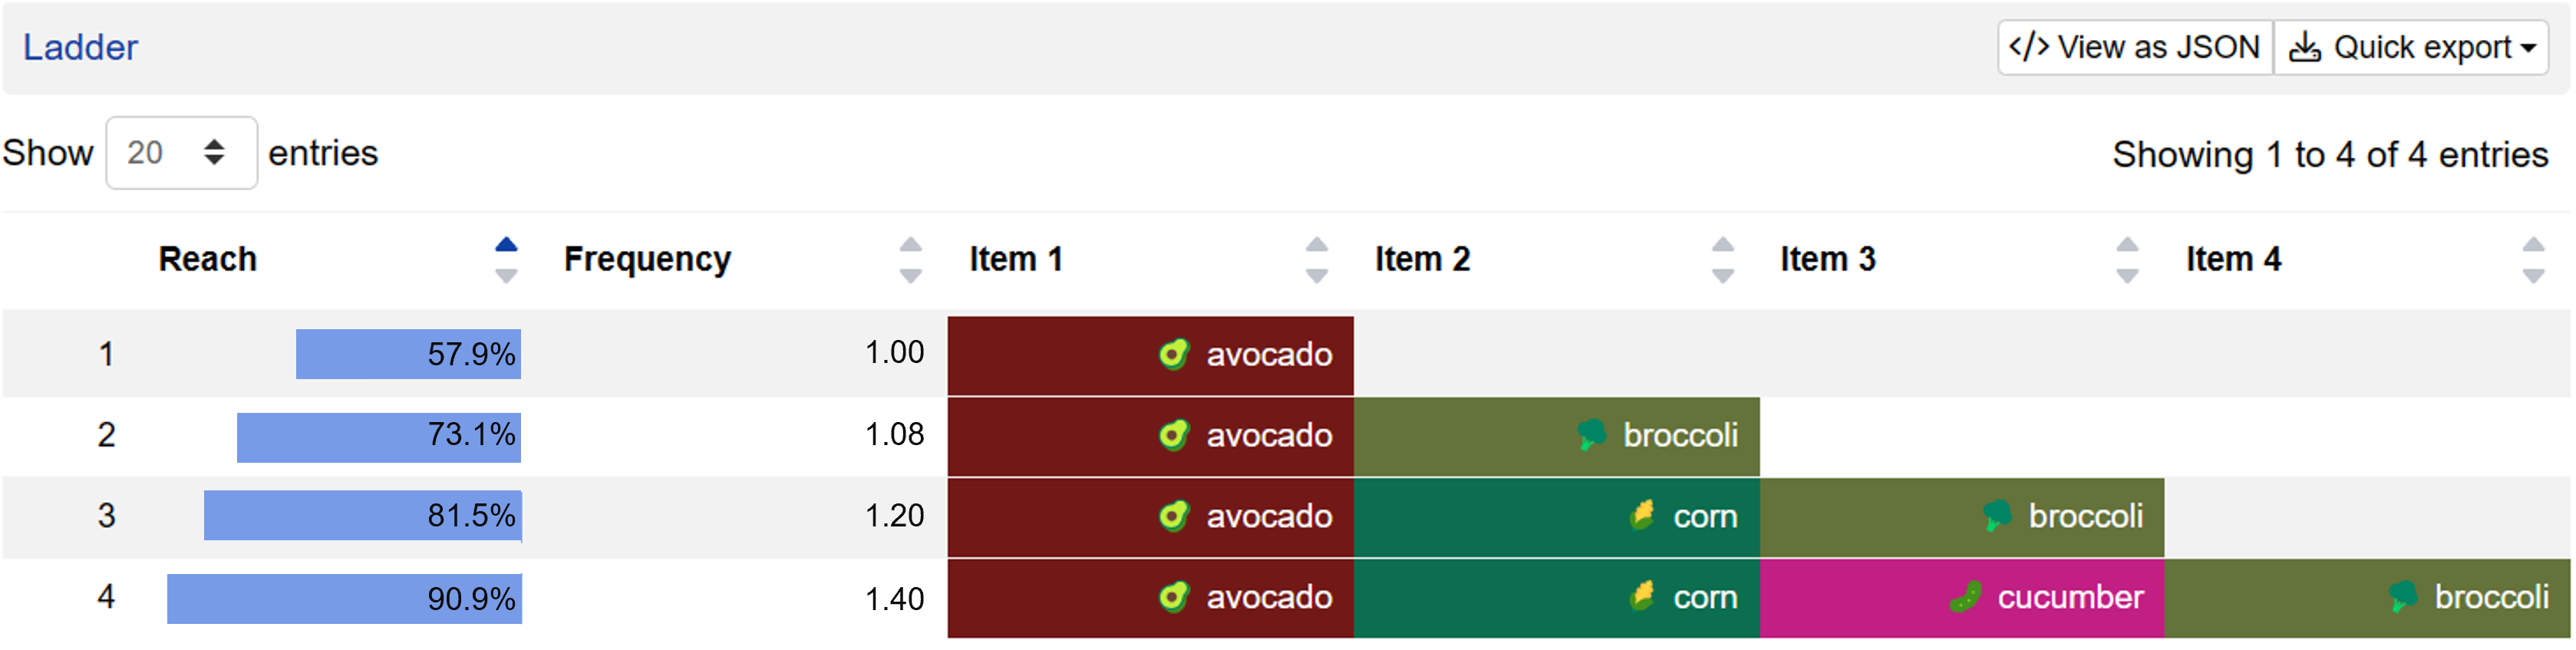Click the broccoli icon in row 3
The image size is (2576, 650).
pyautogui.click(x=1996, y=516)
